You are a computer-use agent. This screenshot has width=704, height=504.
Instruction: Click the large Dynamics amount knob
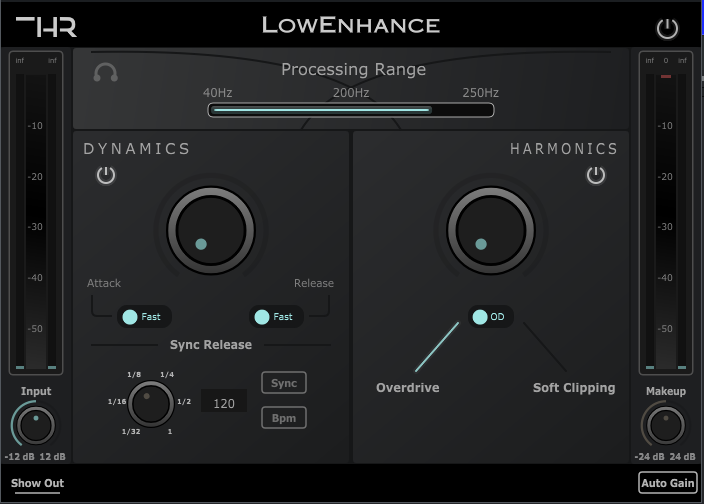click(210, 231)
